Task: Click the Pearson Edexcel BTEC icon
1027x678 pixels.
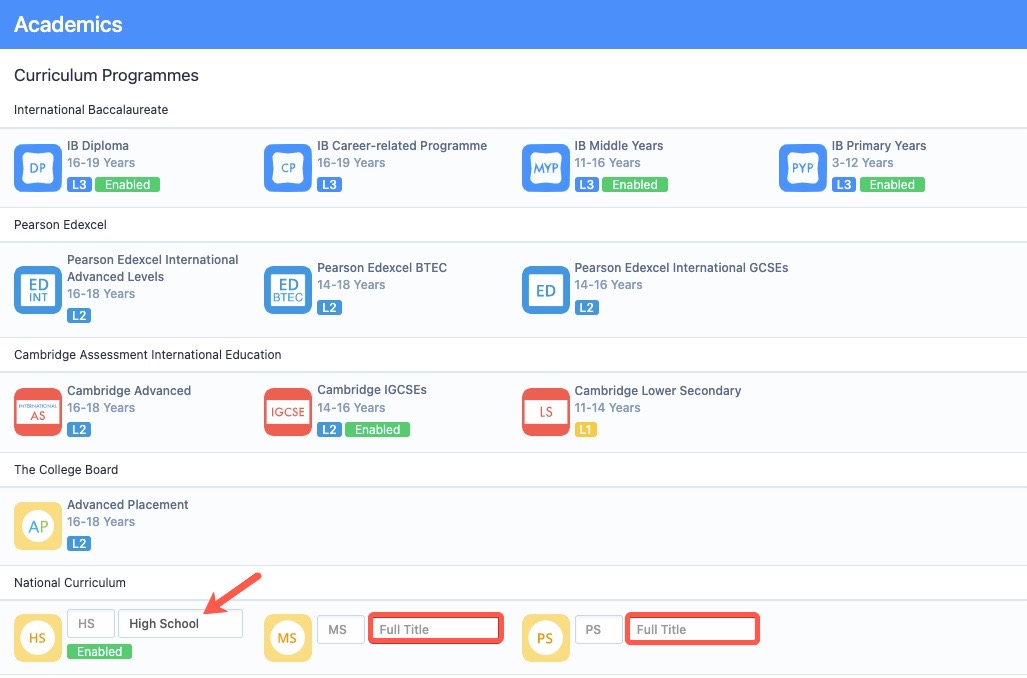Action: [287, 289]
